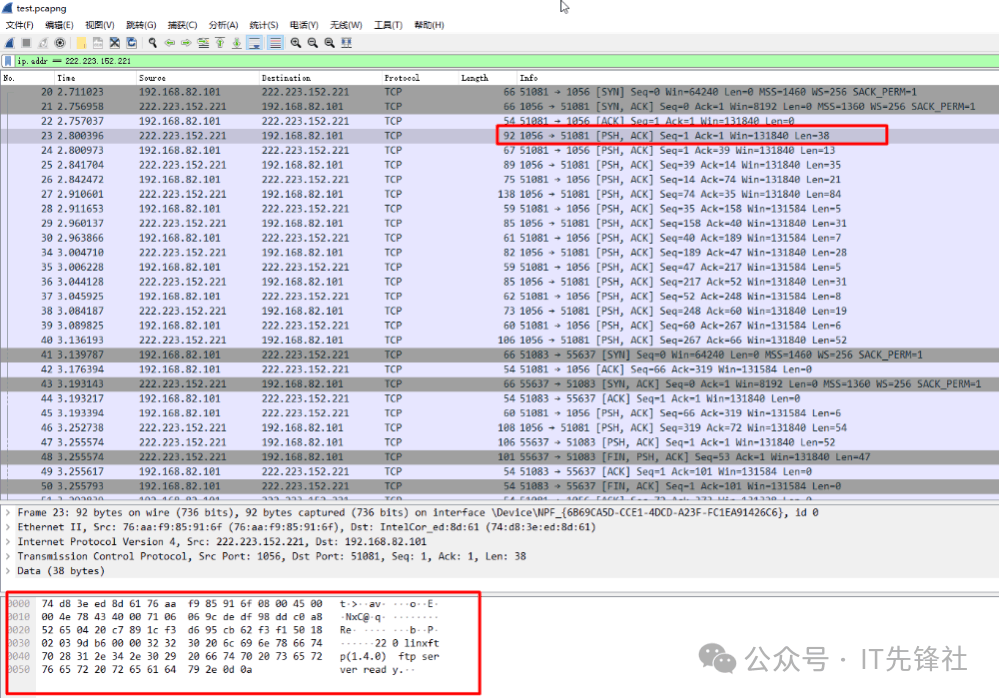
Task: Open the display filter bookmark menu
Action: coord(9,61)
